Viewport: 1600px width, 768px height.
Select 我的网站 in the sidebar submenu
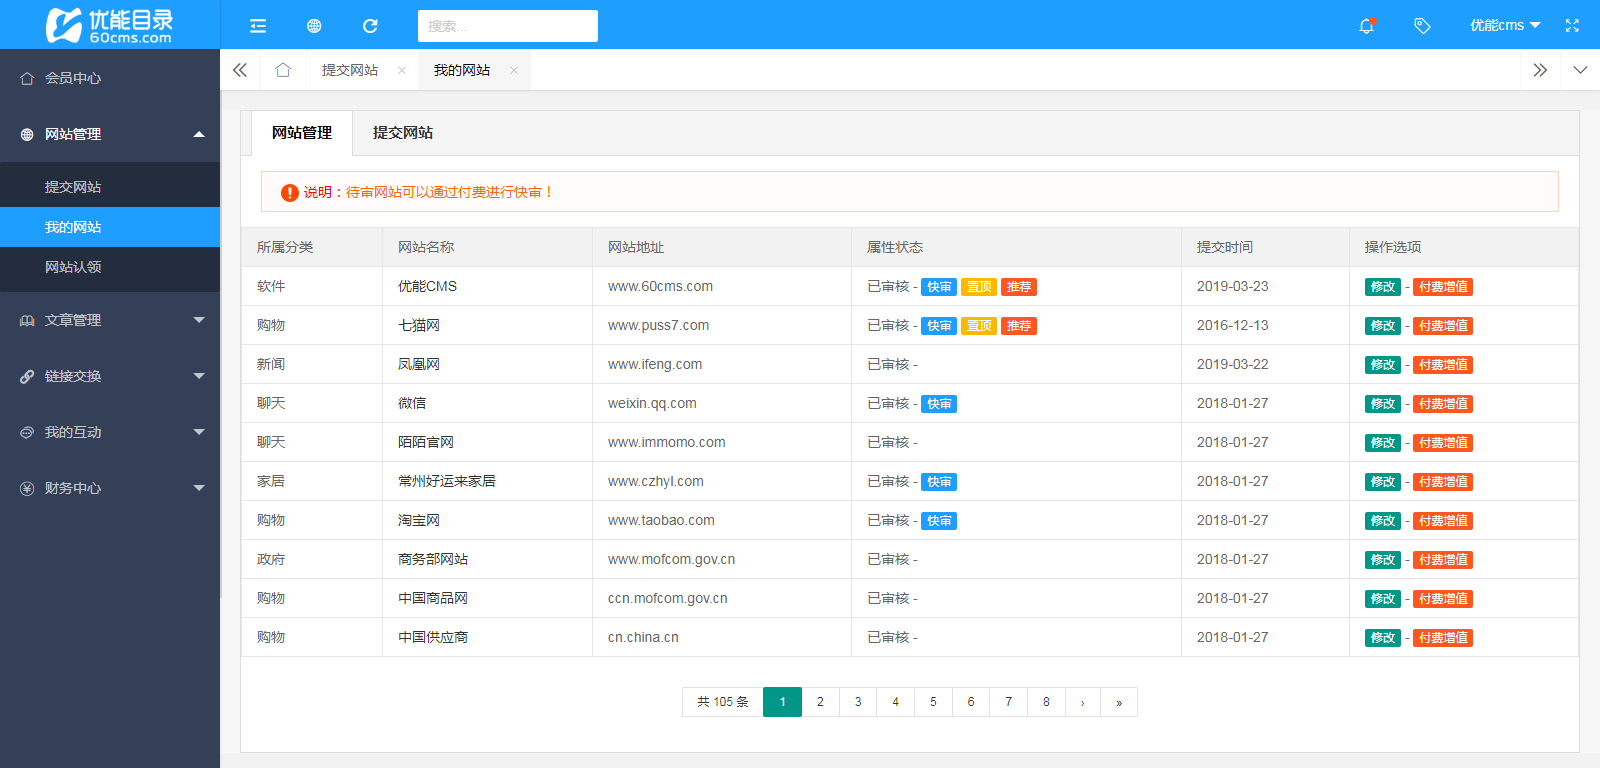(x=110, y=227)
